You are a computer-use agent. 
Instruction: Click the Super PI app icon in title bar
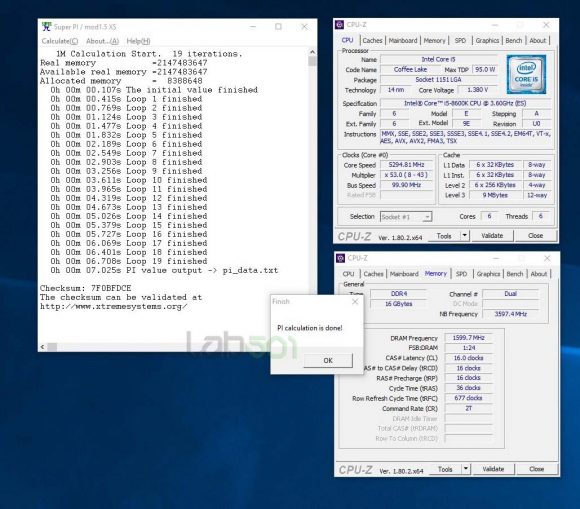46,27
